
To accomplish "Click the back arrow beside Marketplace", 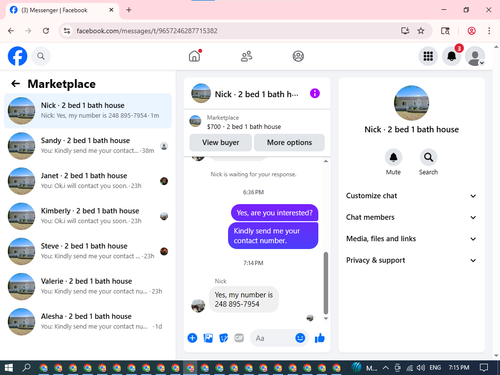I will click(15, 83).
